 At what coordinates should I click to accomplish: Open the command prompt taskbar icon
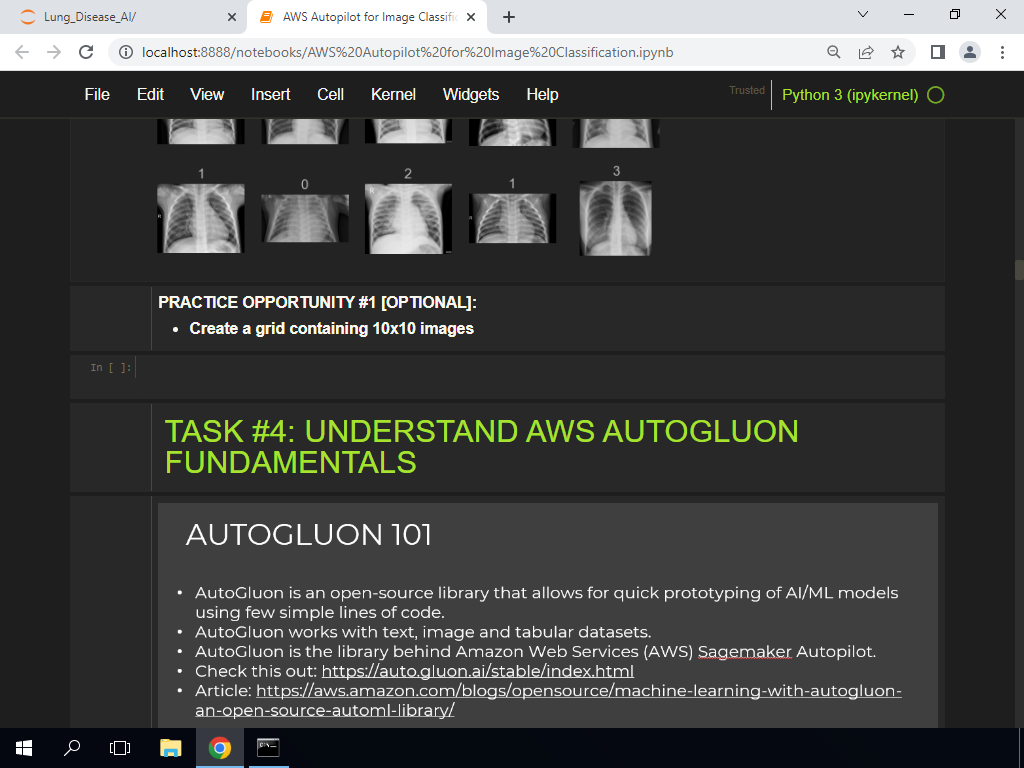pyautogui.click(x=268, y=748)
